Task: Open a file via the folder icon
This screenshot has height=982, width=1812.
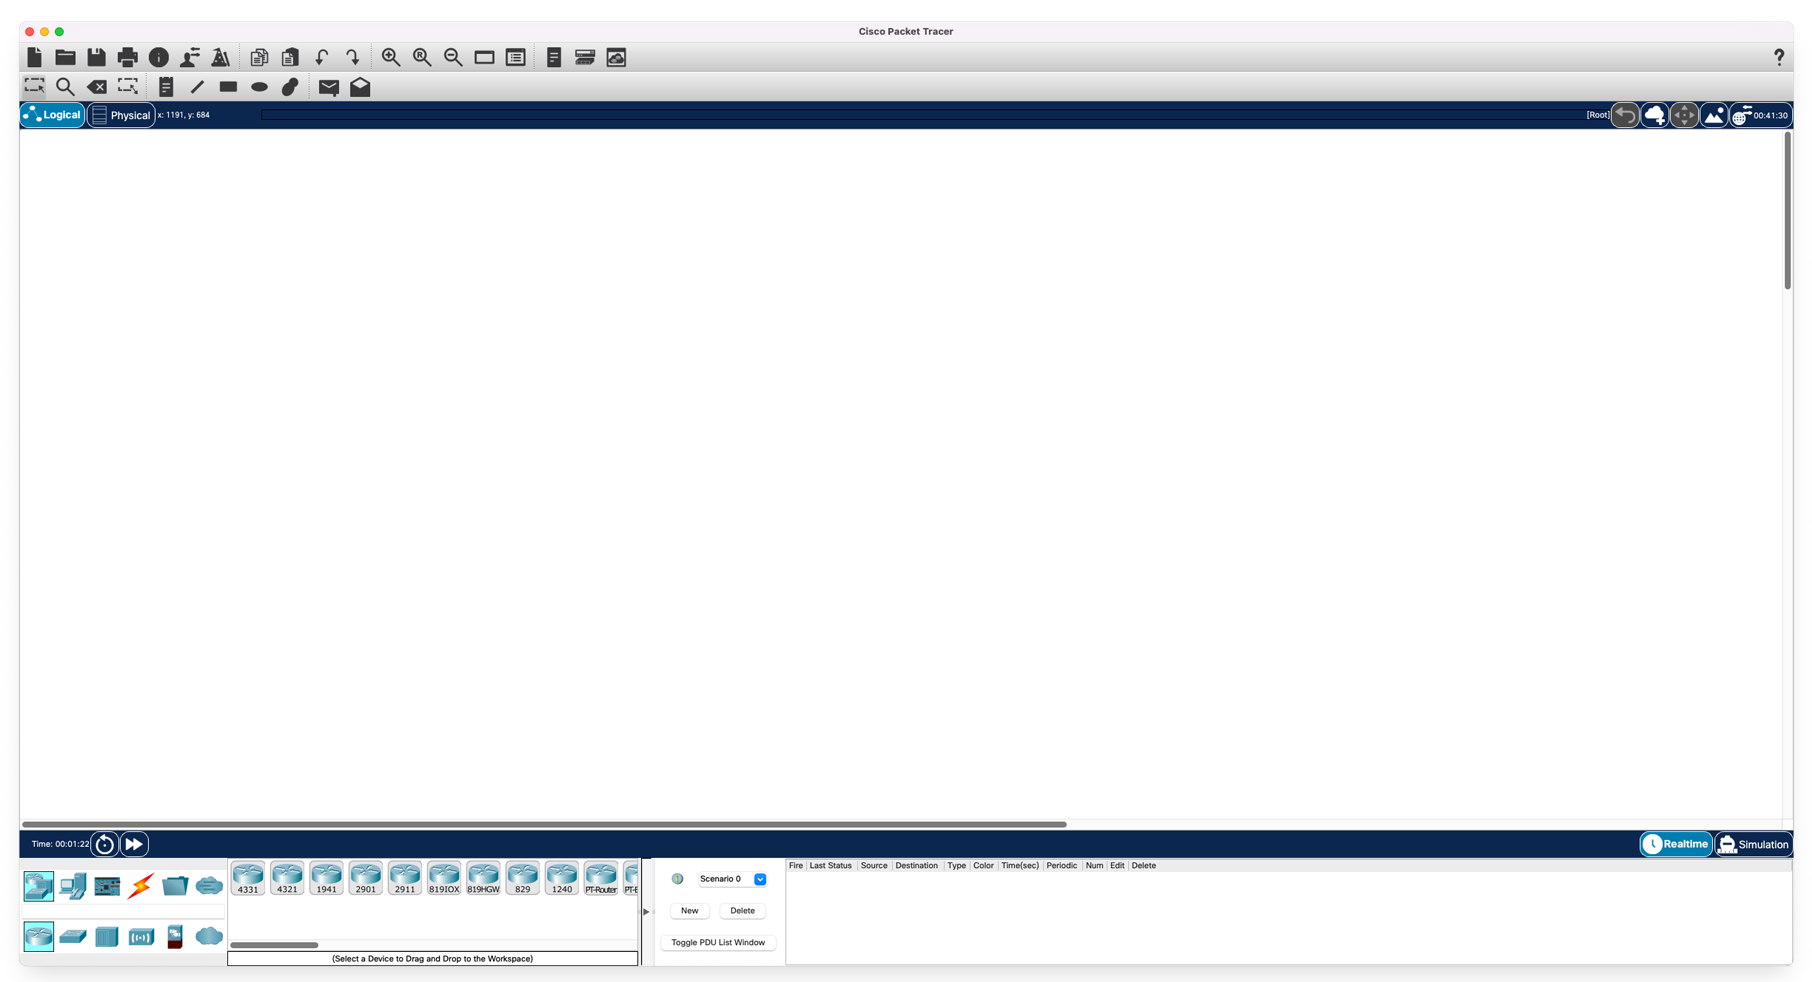Action: 66,57
